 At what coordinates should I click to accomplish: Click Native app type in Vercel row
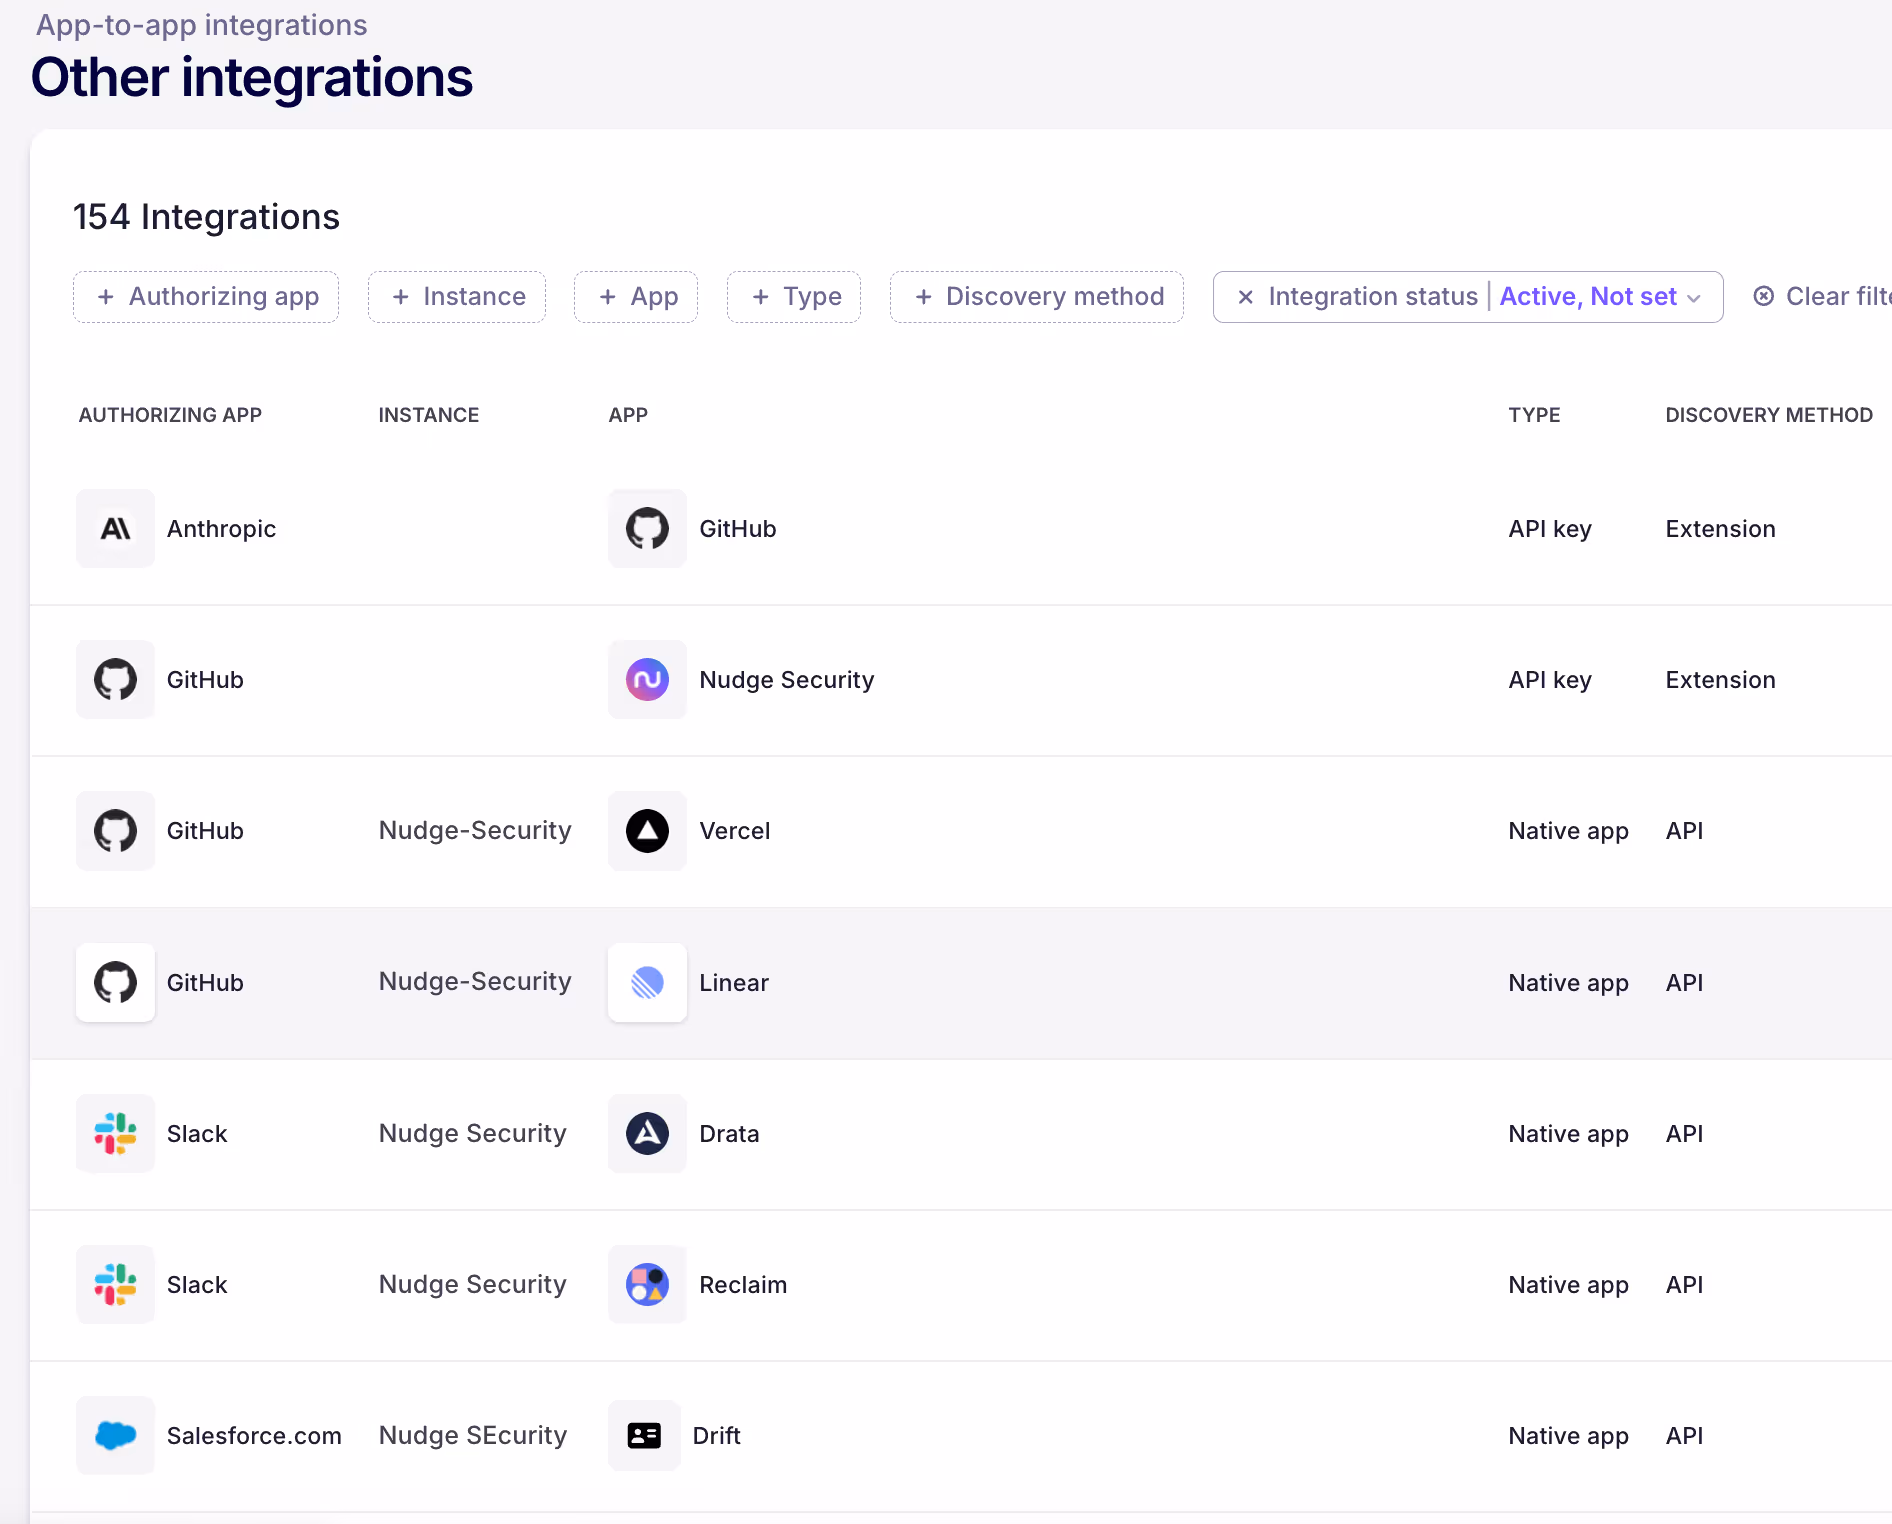point(1569,831)
